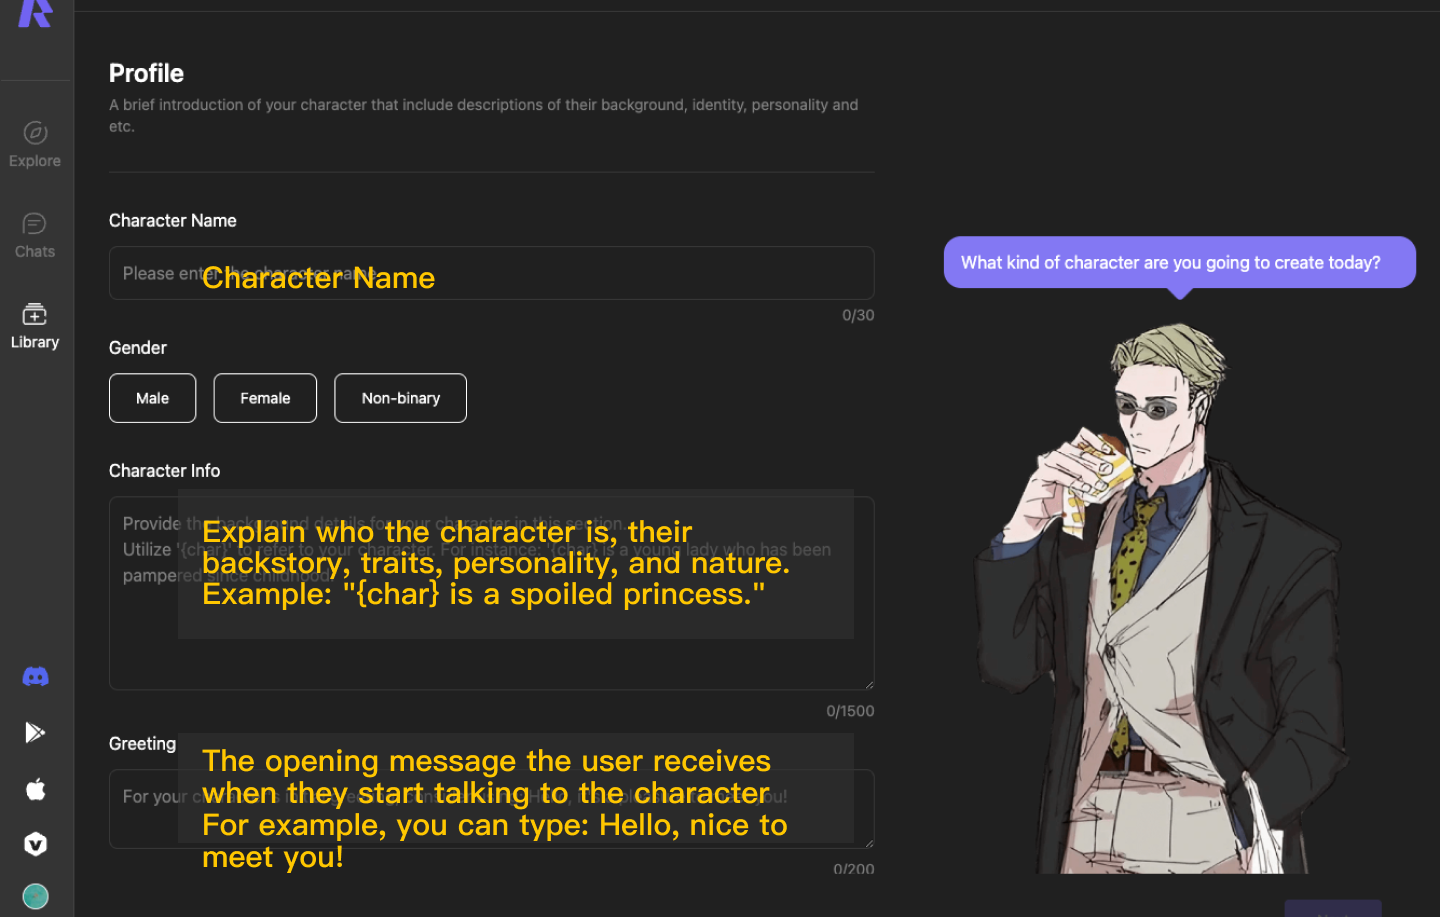Click the Google Play store icon

pyautogui.click(x=35, y=733)
